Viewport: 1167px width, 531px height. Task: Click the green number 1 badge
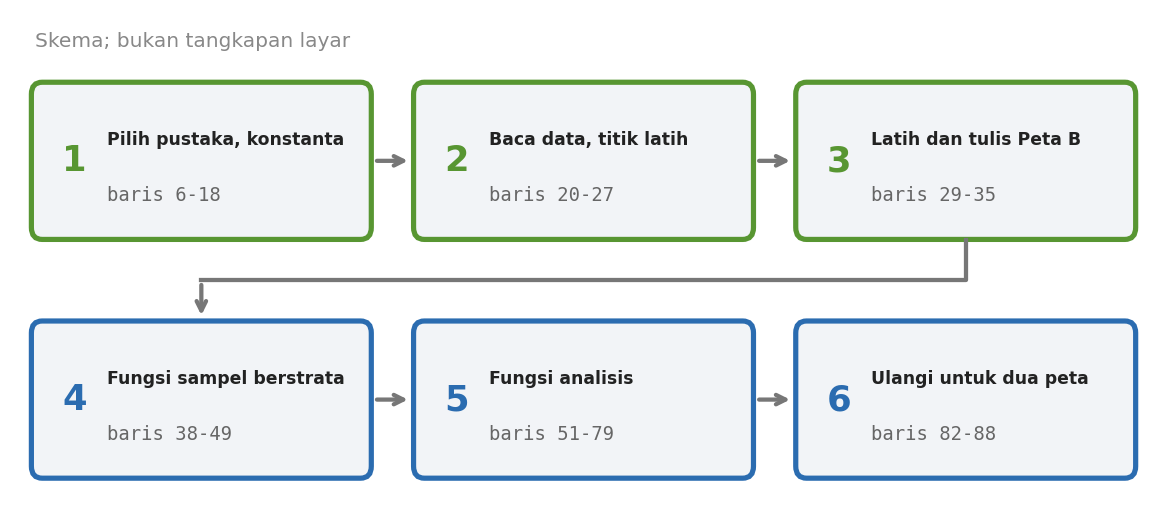point(74,160)
